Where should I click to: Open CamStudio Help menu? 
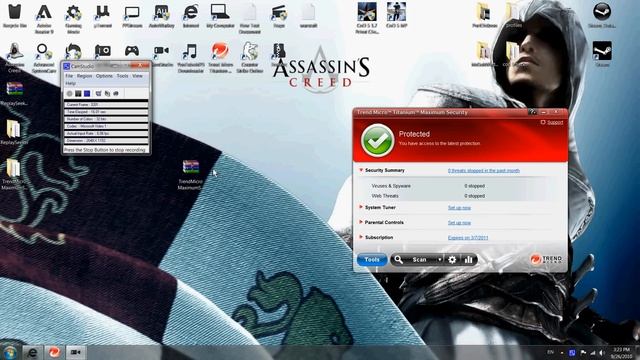[70, 83]
